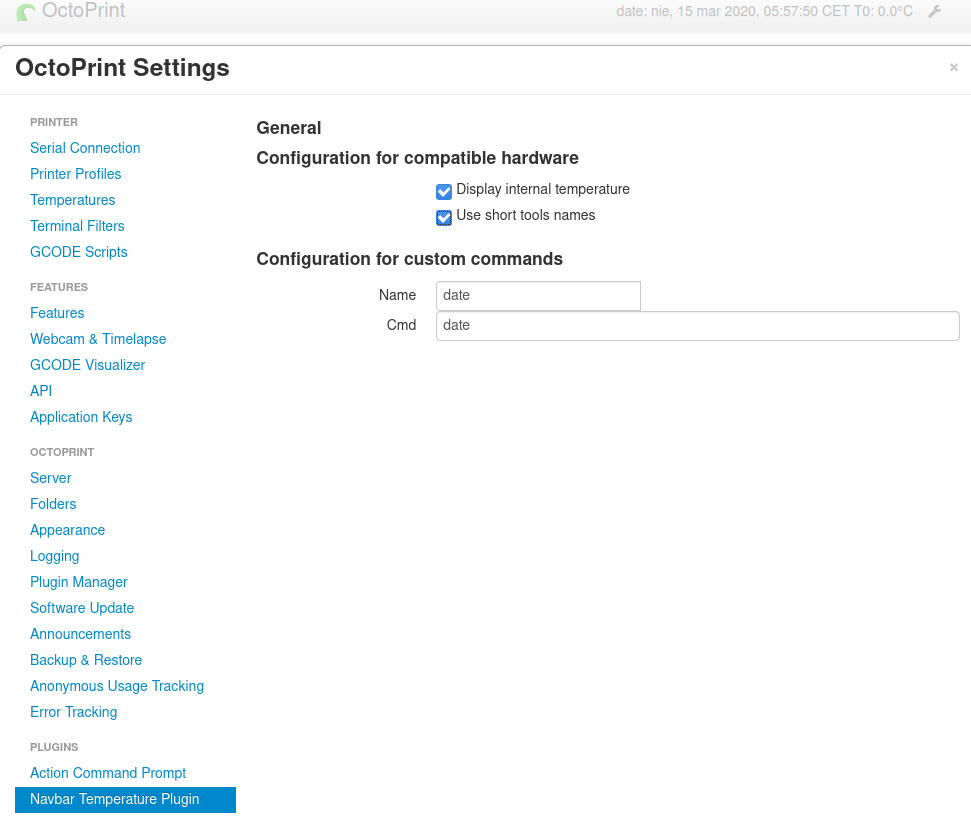Select GCODE Visualizer settings
The height and width of the screenshot is (834, 971).
[x=87, y=365]
